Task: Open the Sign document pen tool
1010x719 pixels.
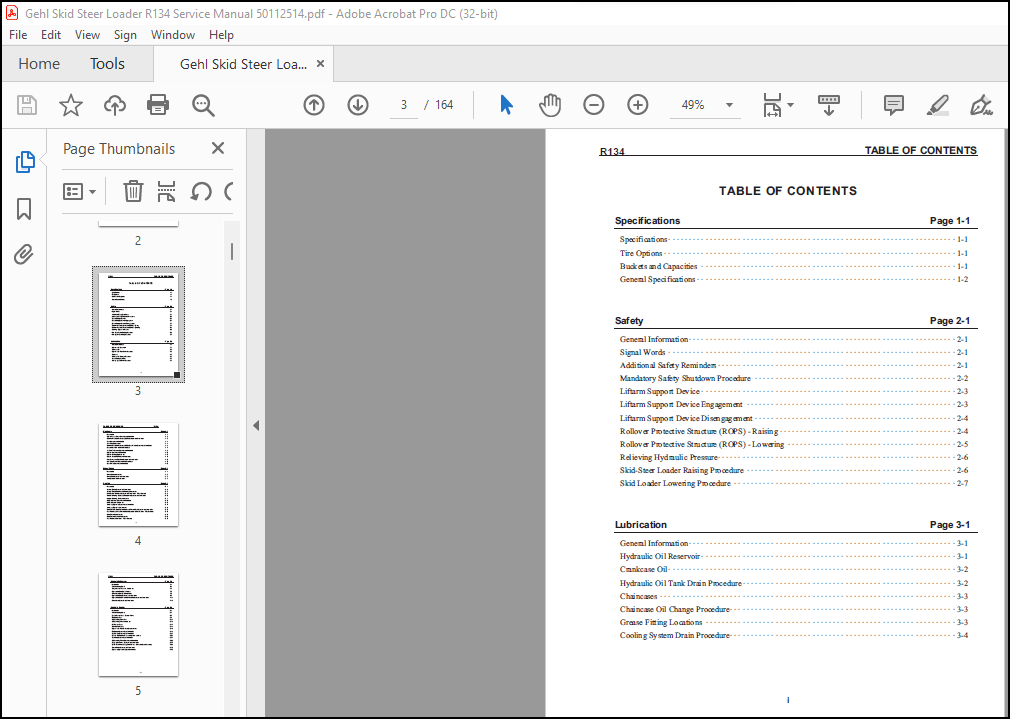Action: pyautogui.click(x=980, y=105)
